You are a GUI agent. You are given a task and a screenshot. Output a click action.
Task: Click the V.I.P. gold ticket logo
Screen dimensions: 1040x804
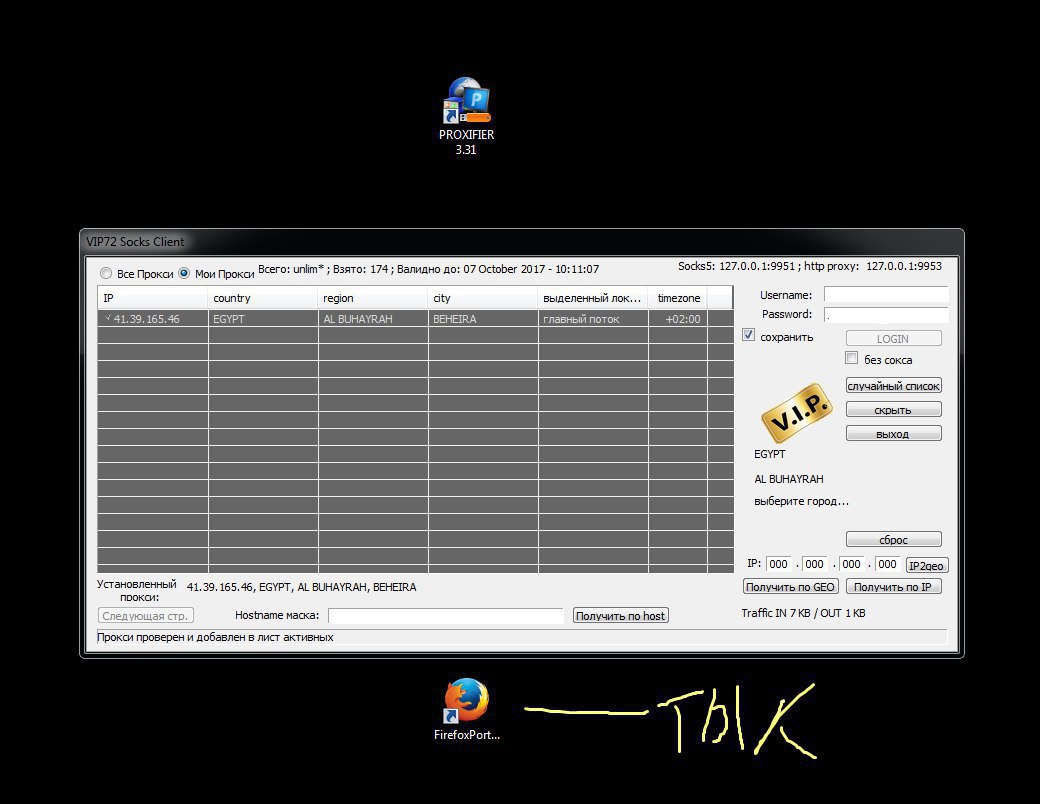click(797, 412)
